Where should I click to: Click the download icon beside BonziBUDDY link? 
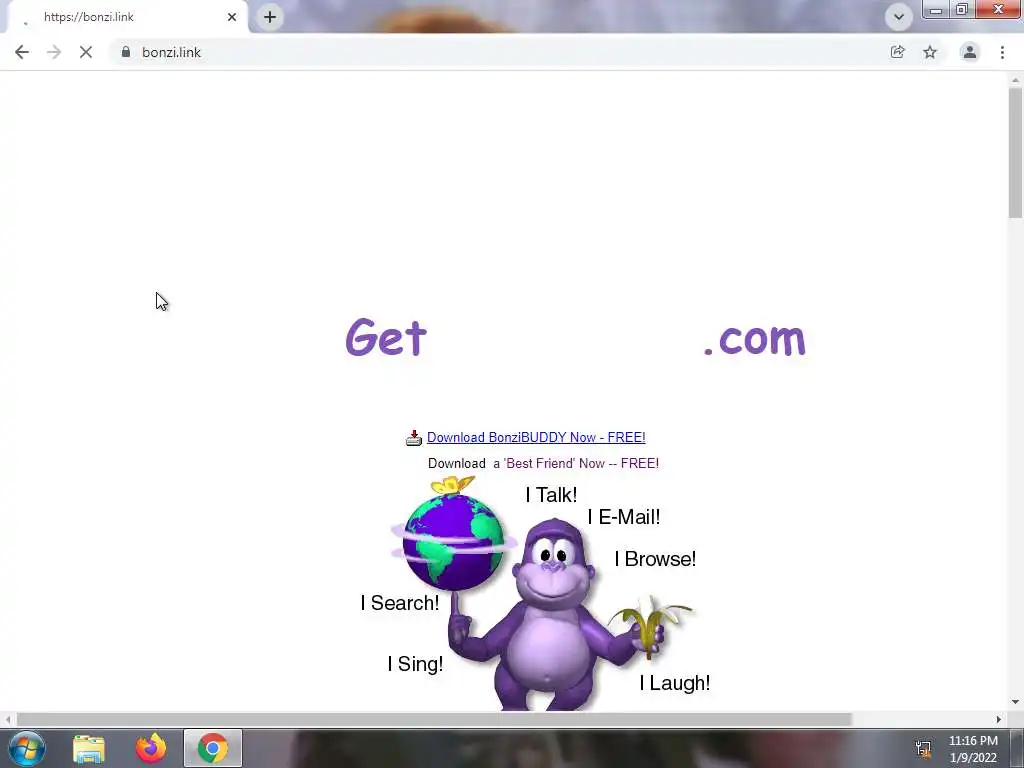tap(414, 438)
